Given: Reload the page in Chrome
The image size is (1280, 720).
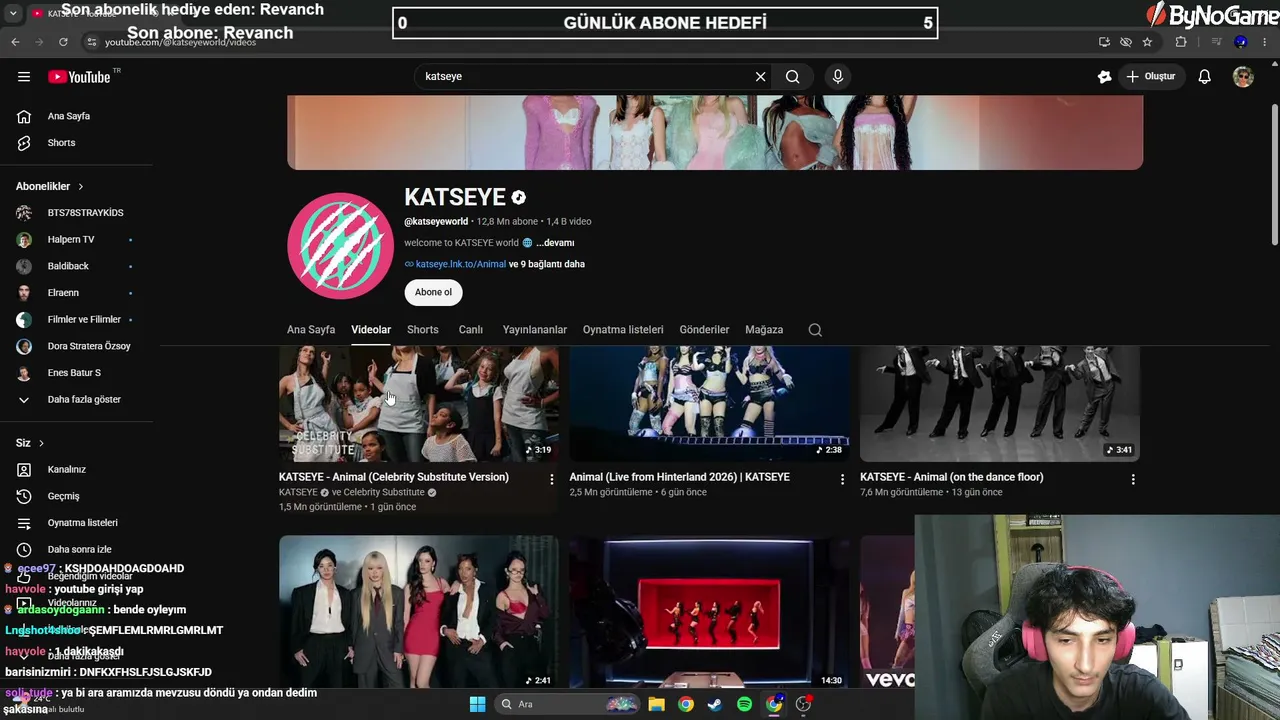Looking at the screenshot, I should 63,42.
